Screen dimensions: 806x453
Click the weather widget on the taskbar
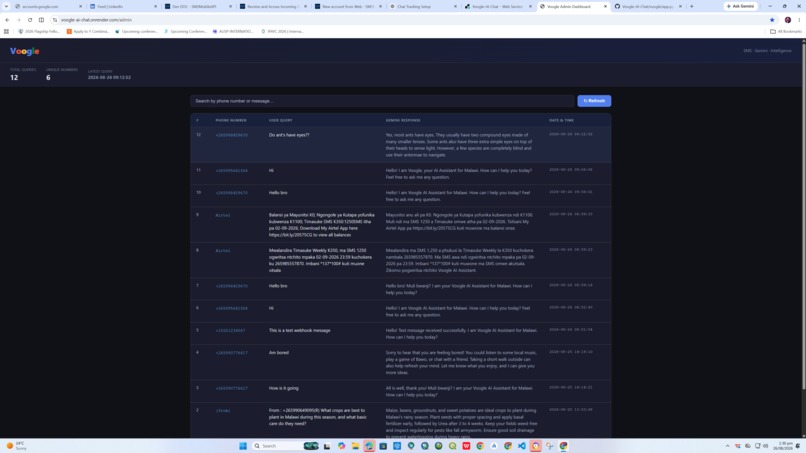point(16,446)
